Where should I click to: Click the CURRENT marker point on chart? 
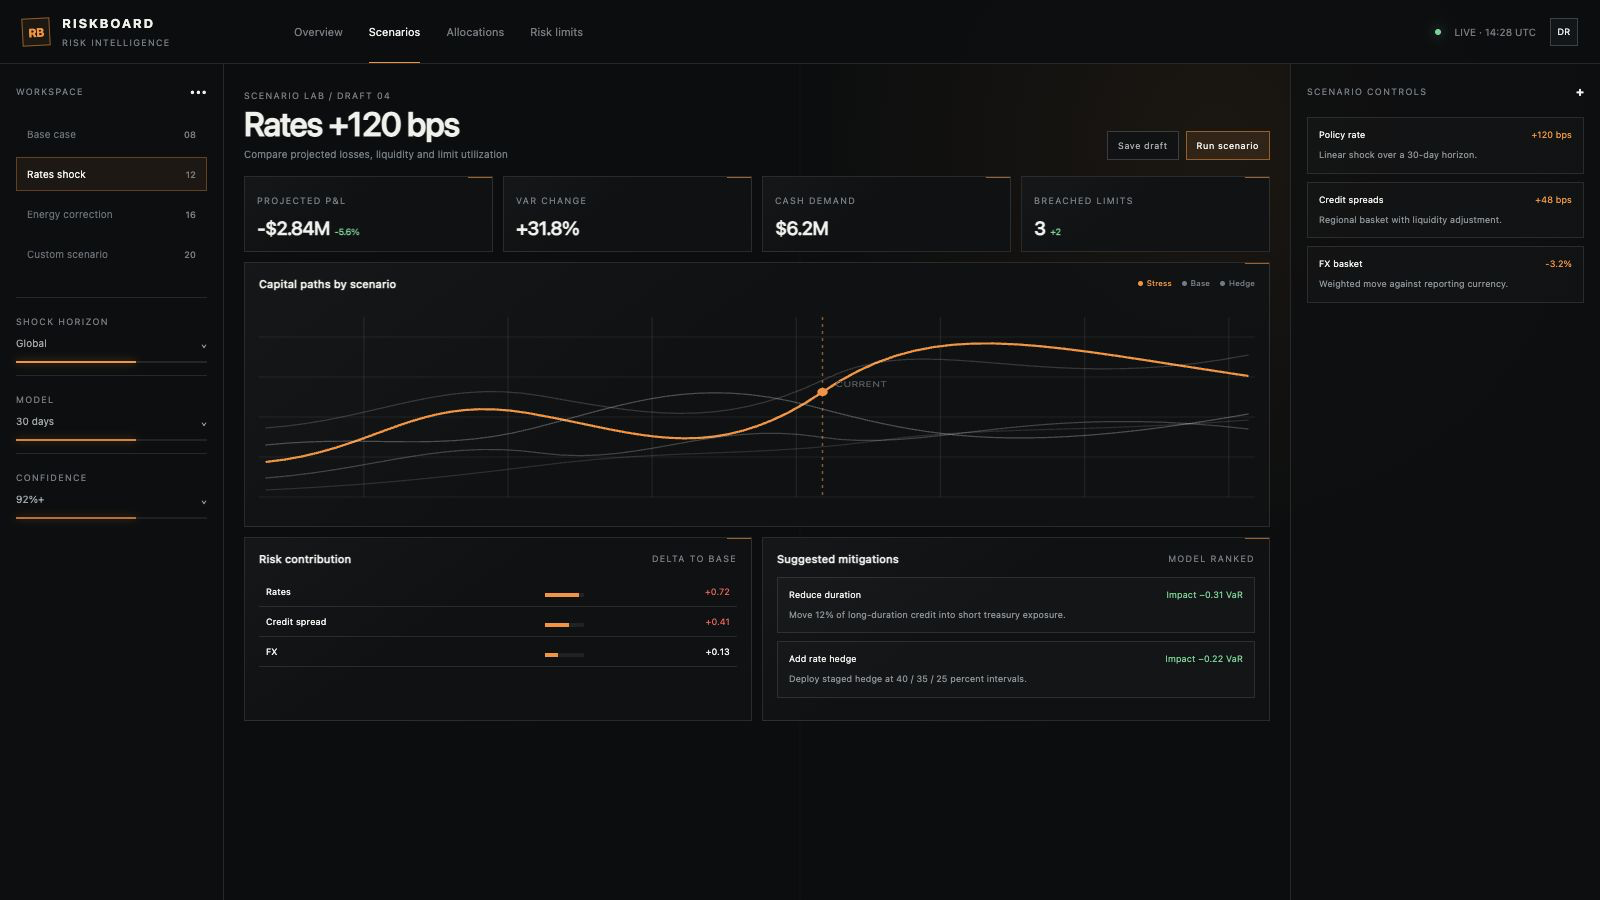[x=822, y=392]
